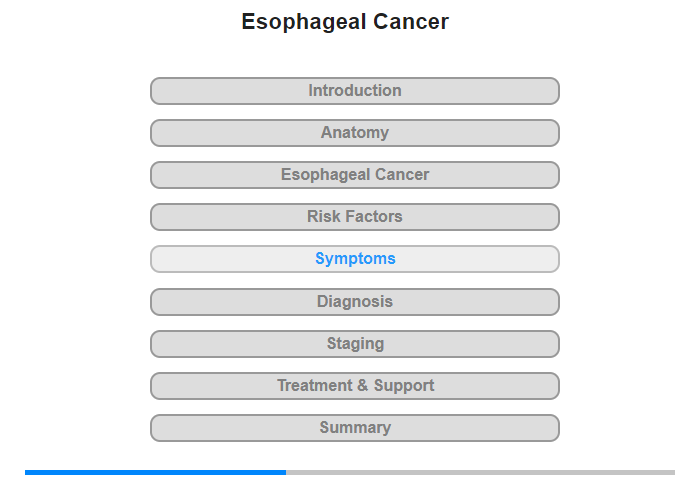Image resolution: width=700 pixels, height=480 pixels.
Task: View Treatment & Support section
Action: click(354, 386)
